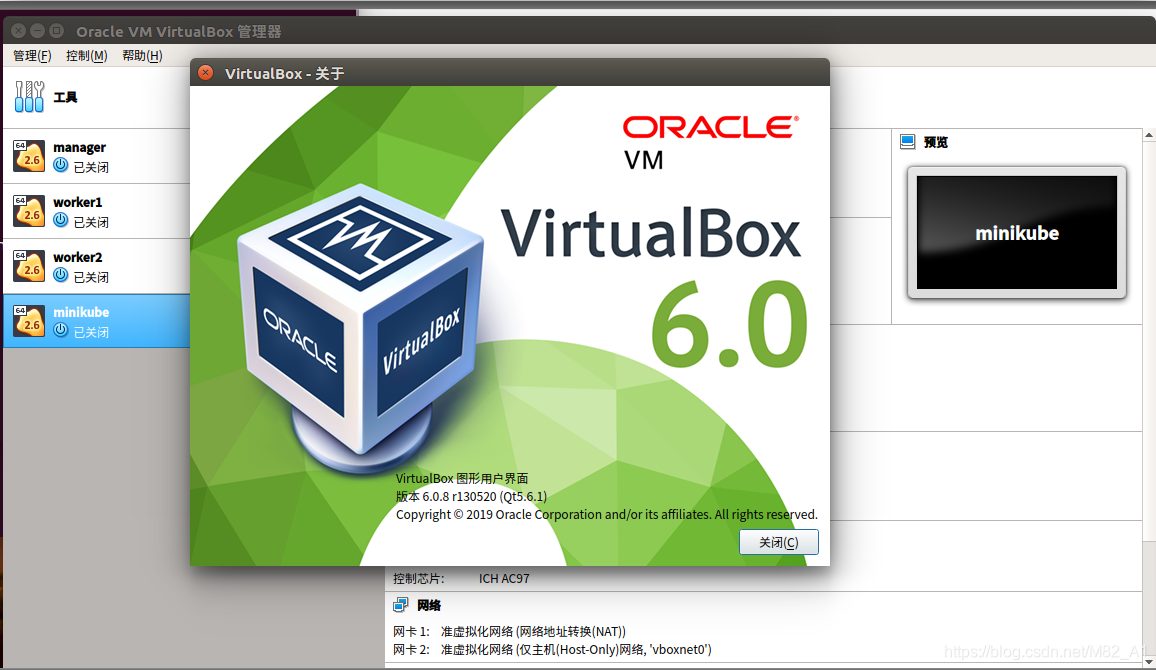Click the minikube preview thumbnail
This screenshot has height=670, width=1156.
[1017, 232]
